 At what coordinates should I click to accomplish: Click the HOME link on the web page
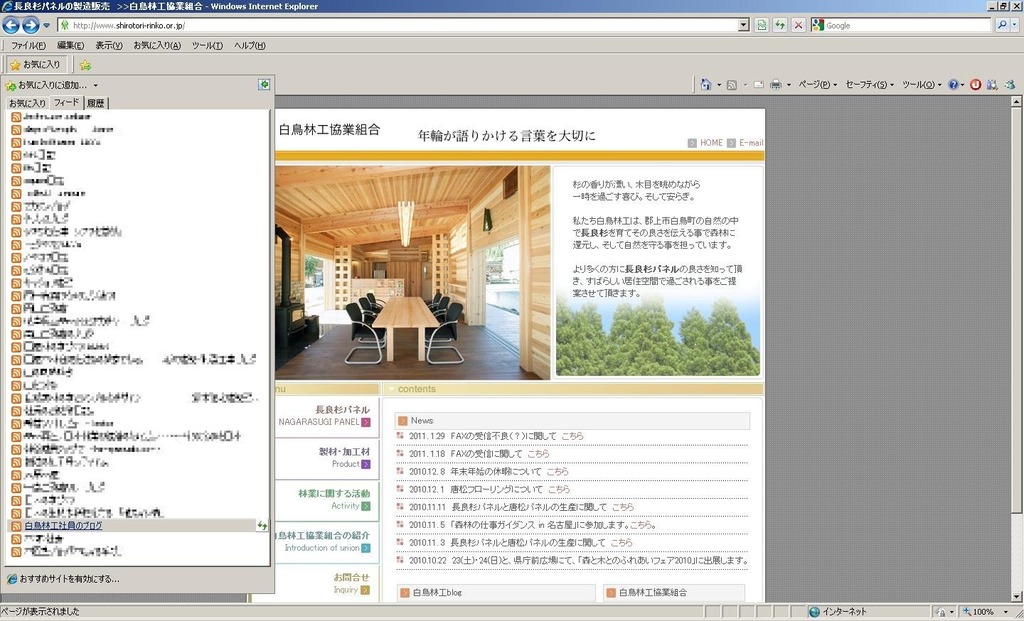(711, 143)
